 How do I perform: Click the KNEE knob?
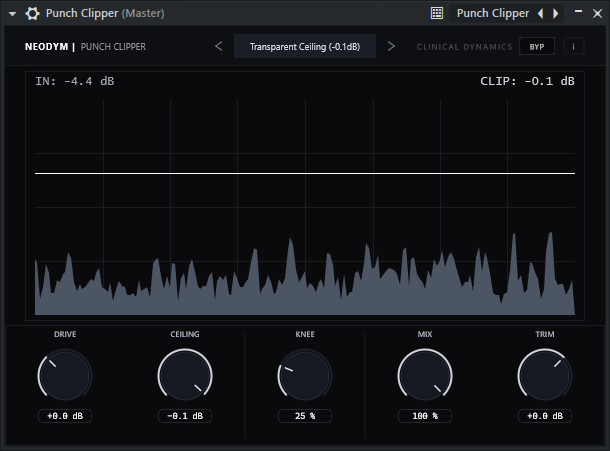pos(305,376)
